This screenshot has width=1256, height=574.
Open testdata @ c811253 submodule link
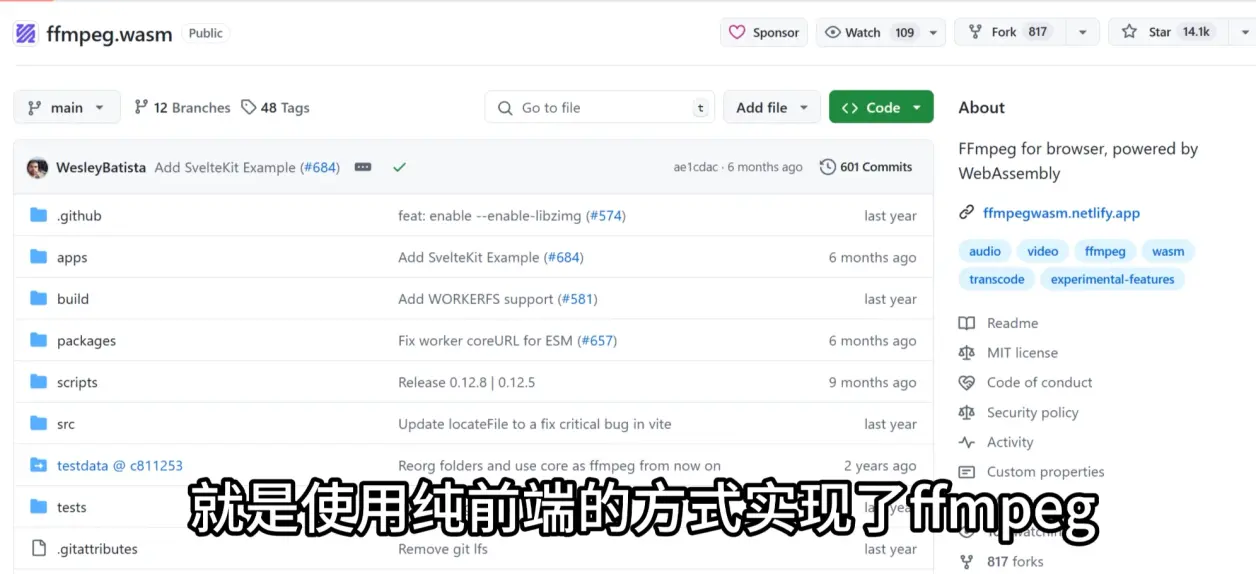pyautogui.click(x=120, y=465)
